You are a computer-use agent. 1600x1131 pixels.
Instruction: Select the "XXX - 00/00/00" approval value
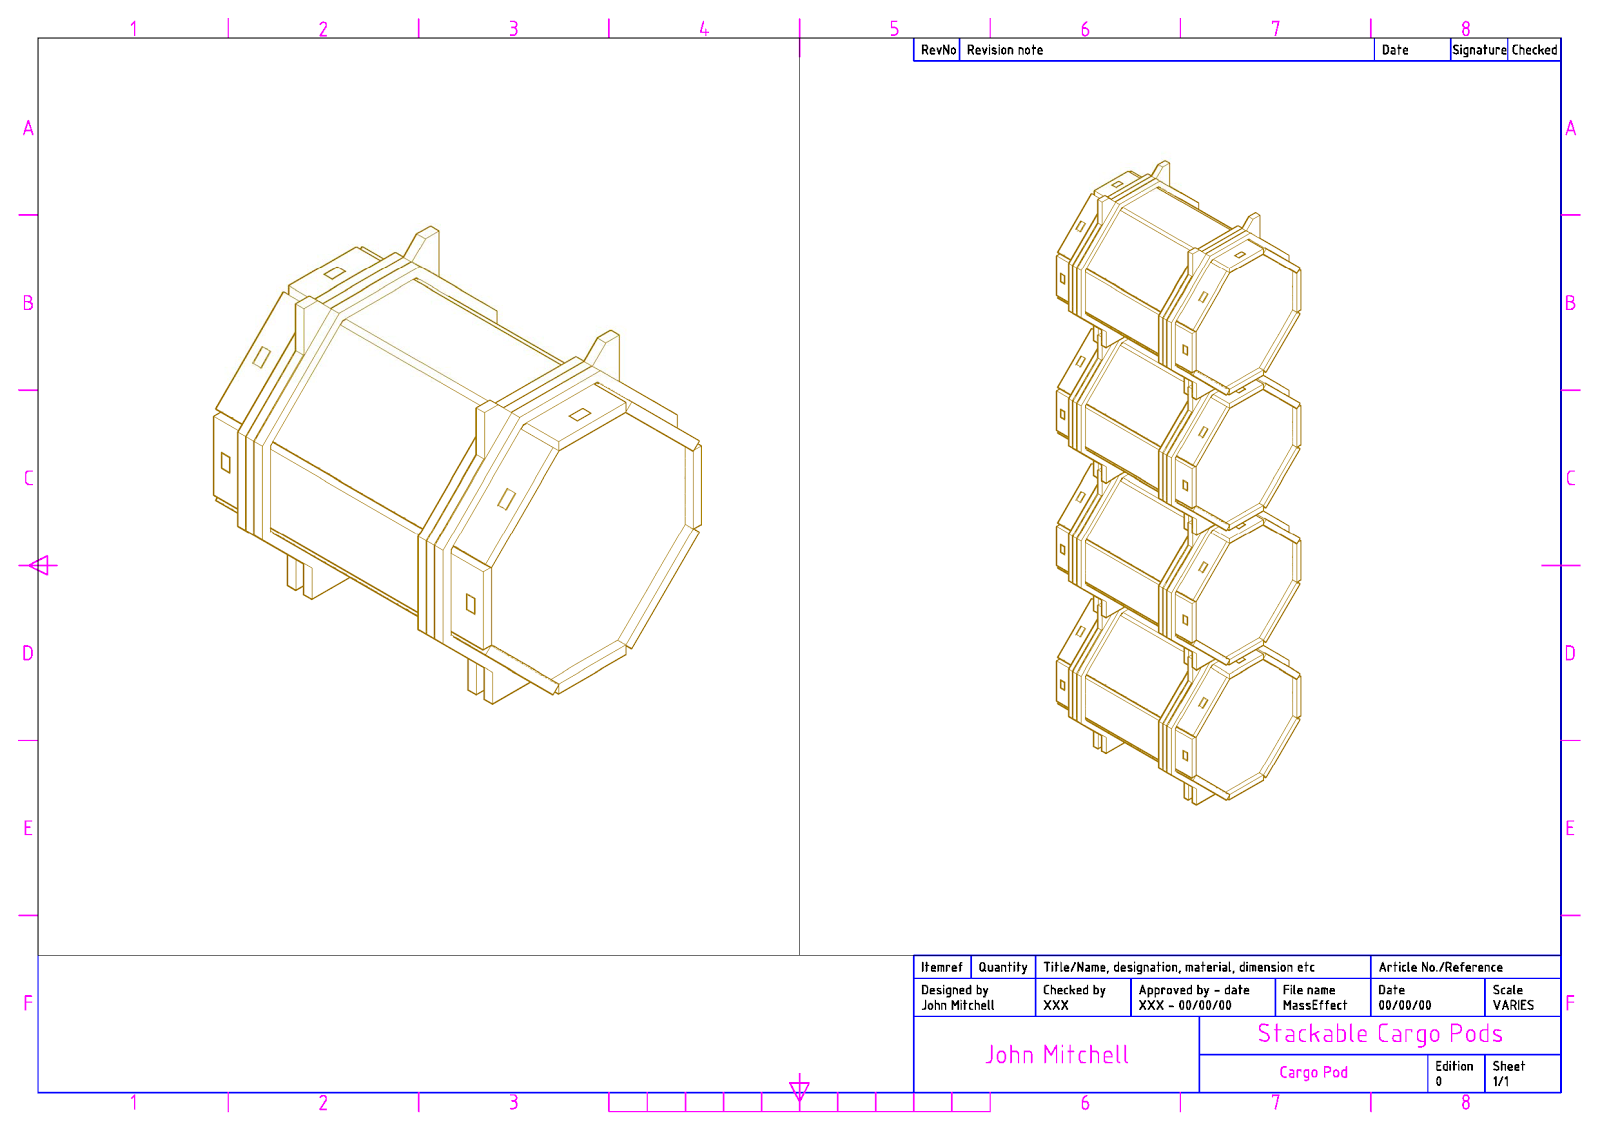tap(1185, 1005)
